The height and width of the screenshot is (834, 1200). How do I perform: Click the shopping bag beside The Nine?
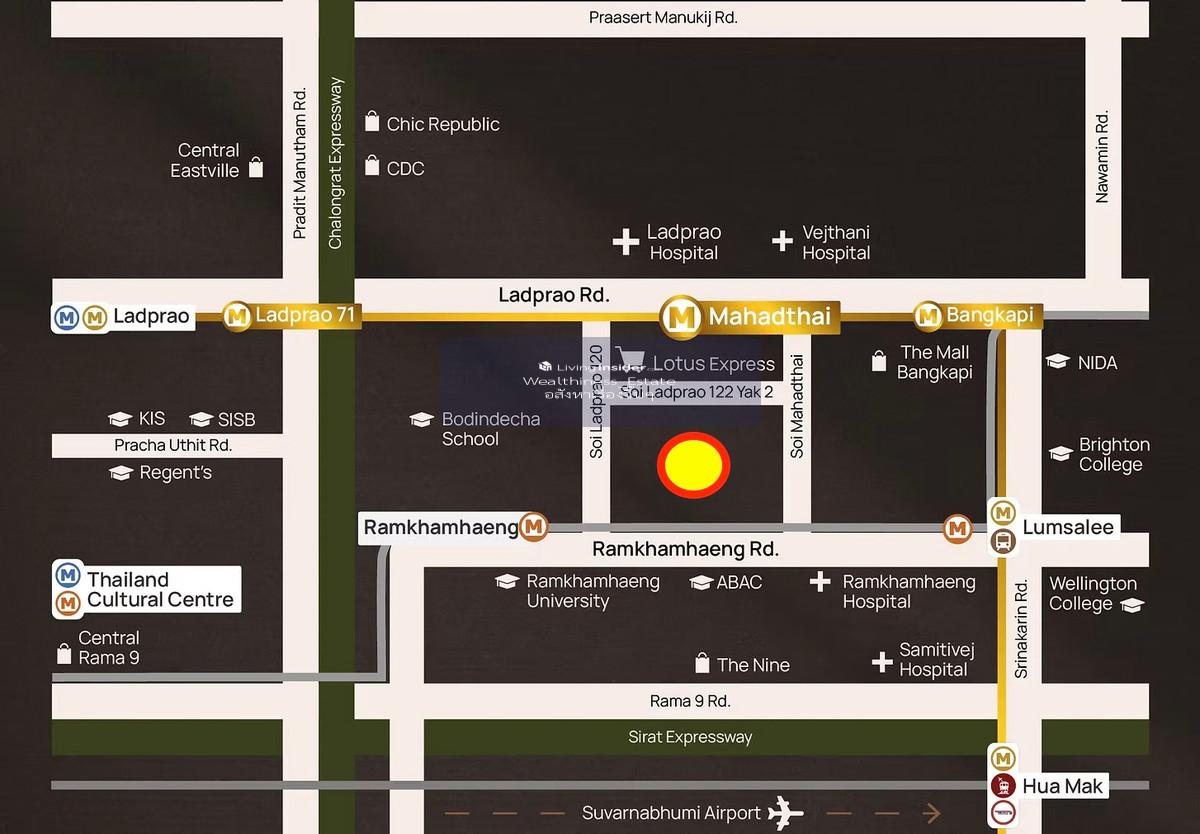(x=702, y=664)
